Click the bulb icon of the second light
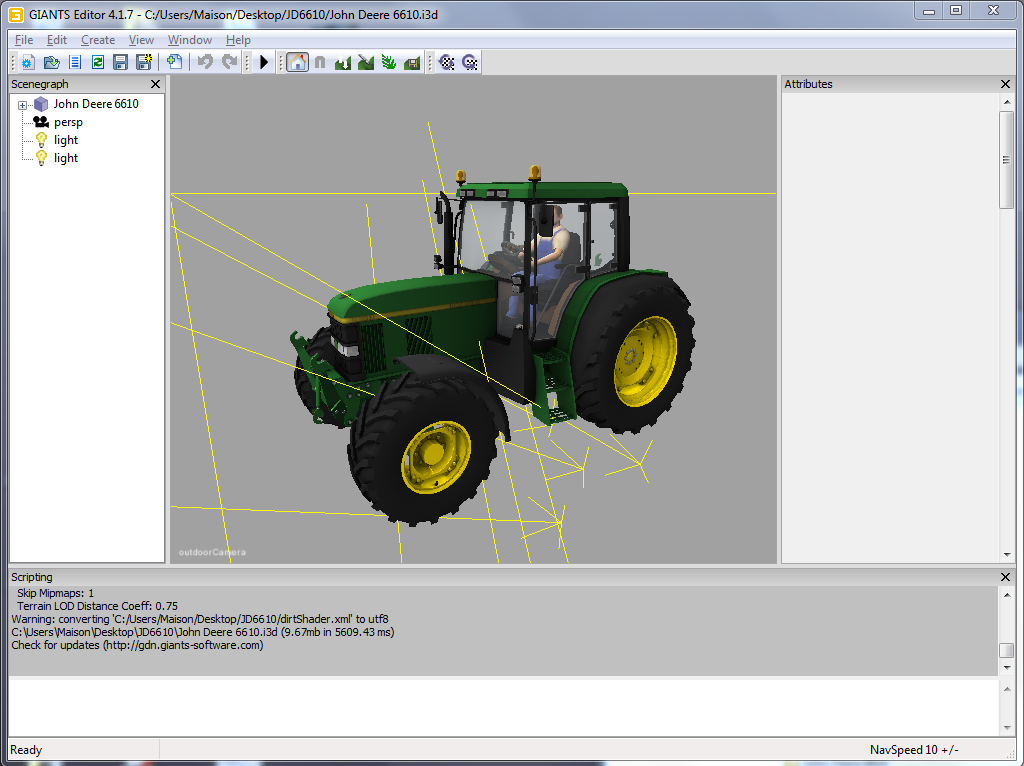This screenshot has width=1024, height=766. coord(41,158)
